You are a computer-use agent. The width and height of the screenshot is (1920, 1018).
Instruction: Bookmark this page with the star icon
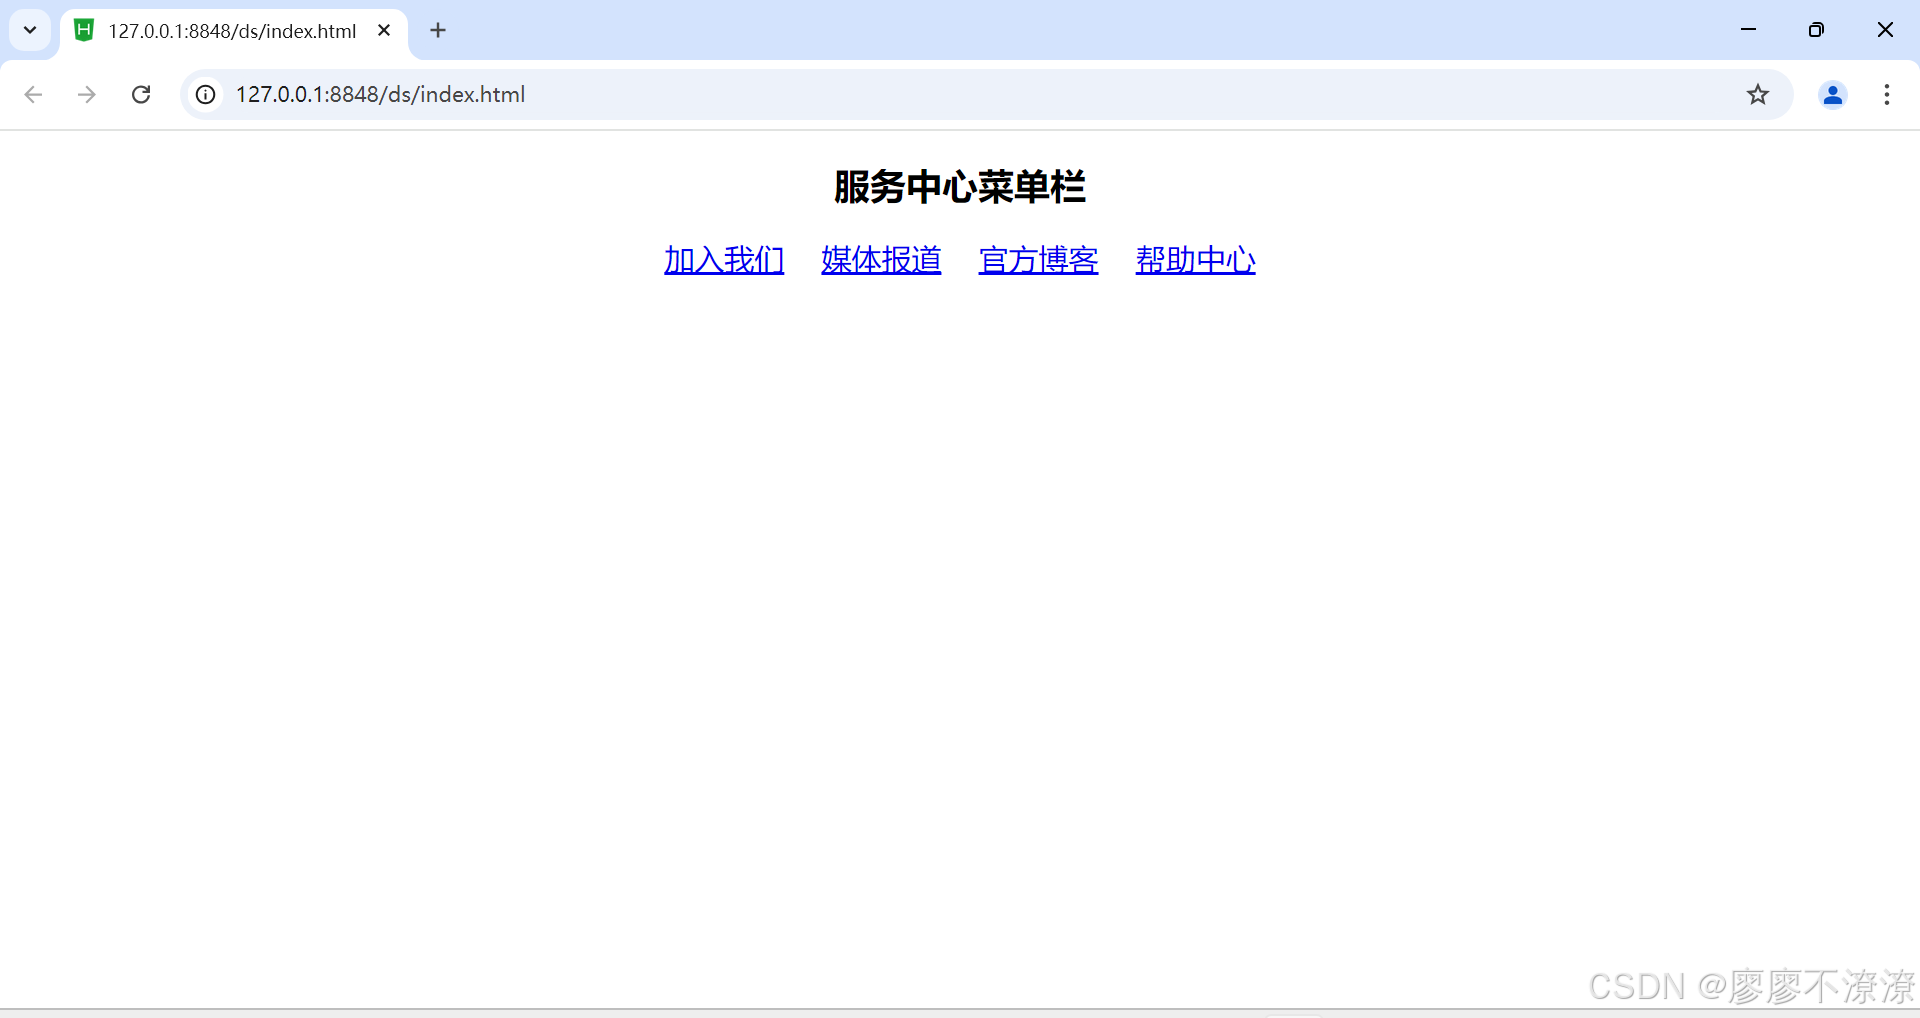point(1758,94)
